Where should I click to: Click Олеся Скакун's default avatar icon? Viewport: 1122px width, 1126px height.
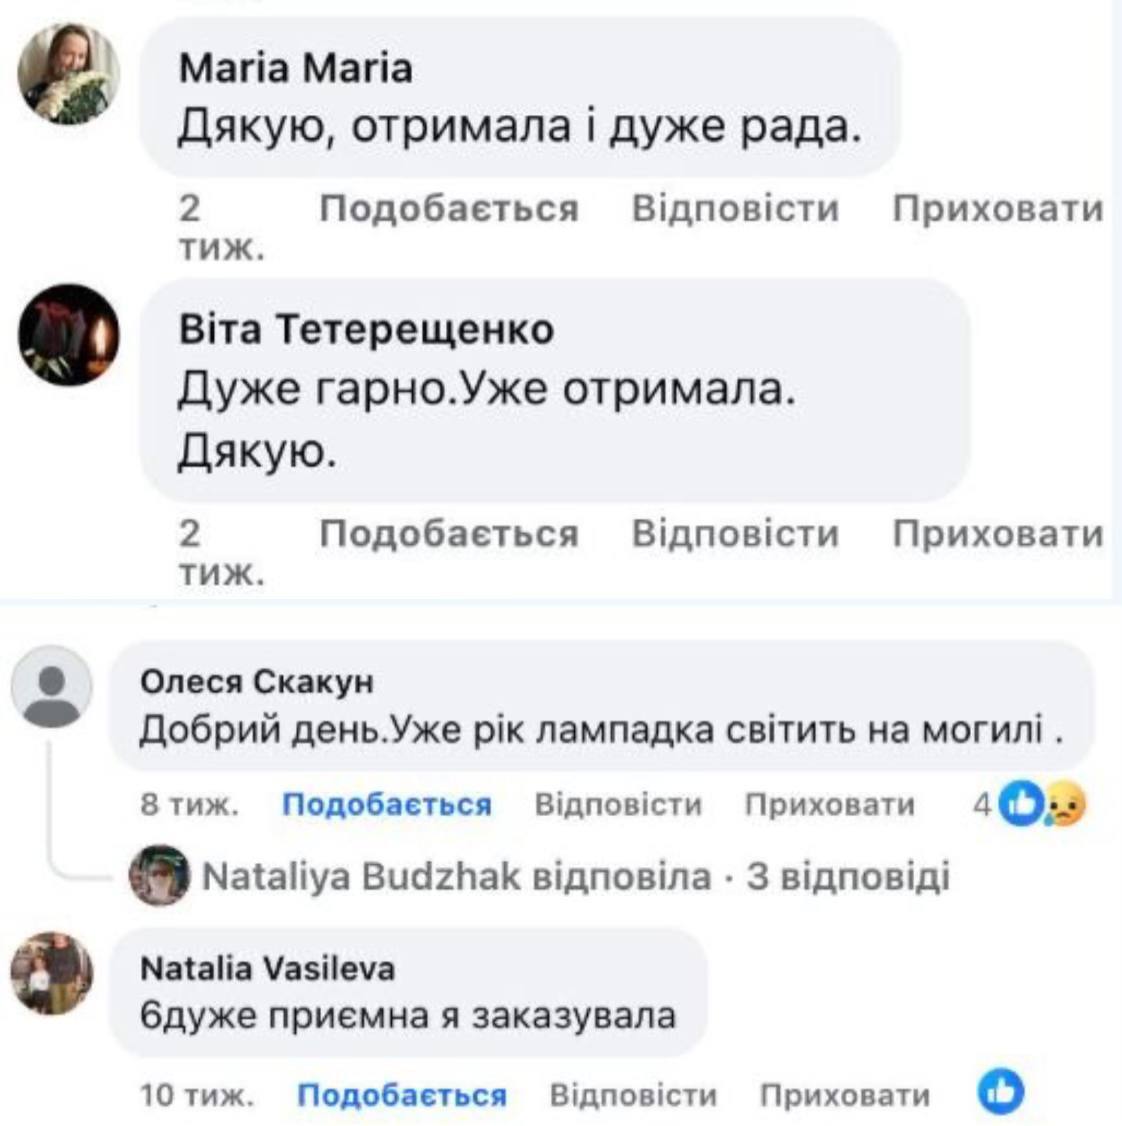51,686
